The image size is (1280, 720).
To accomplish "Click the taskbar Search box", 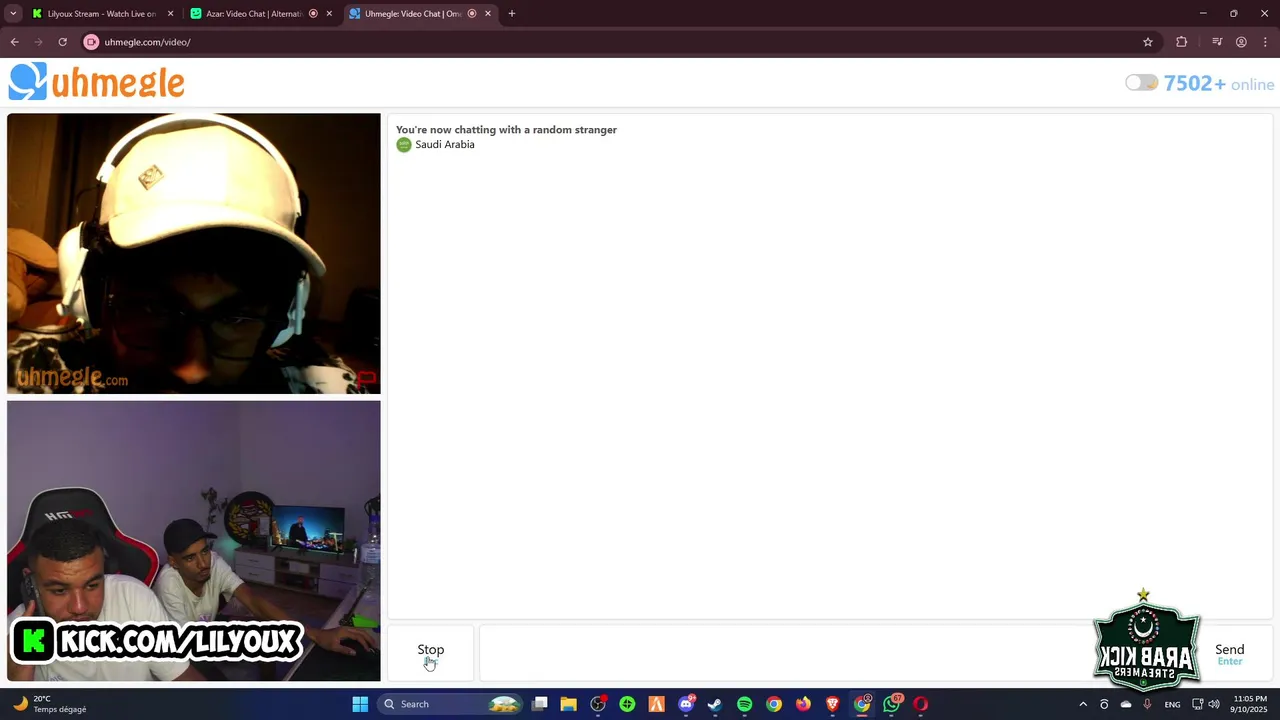I will [452, 704].
